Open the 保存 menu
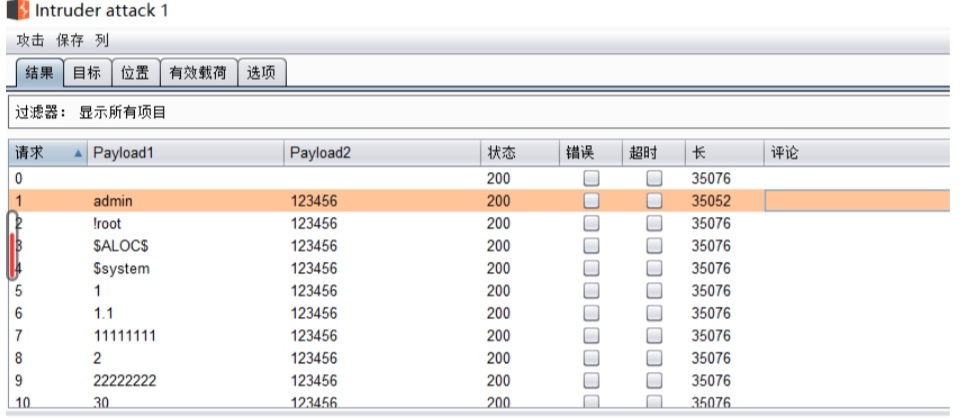 point(70,41)
